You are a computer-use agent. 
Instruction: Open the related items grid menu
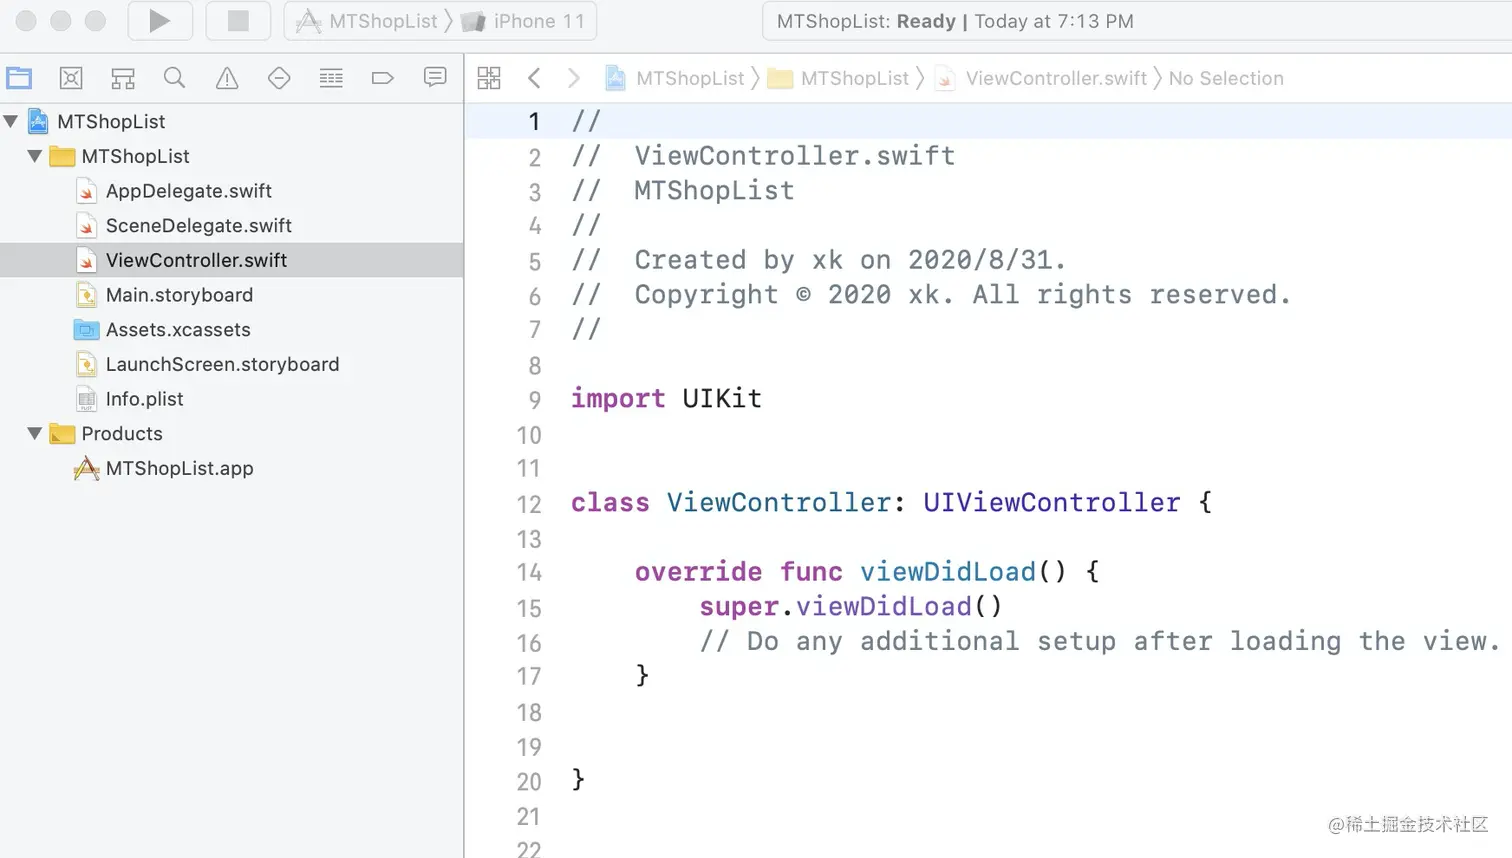tap(489, 78)
